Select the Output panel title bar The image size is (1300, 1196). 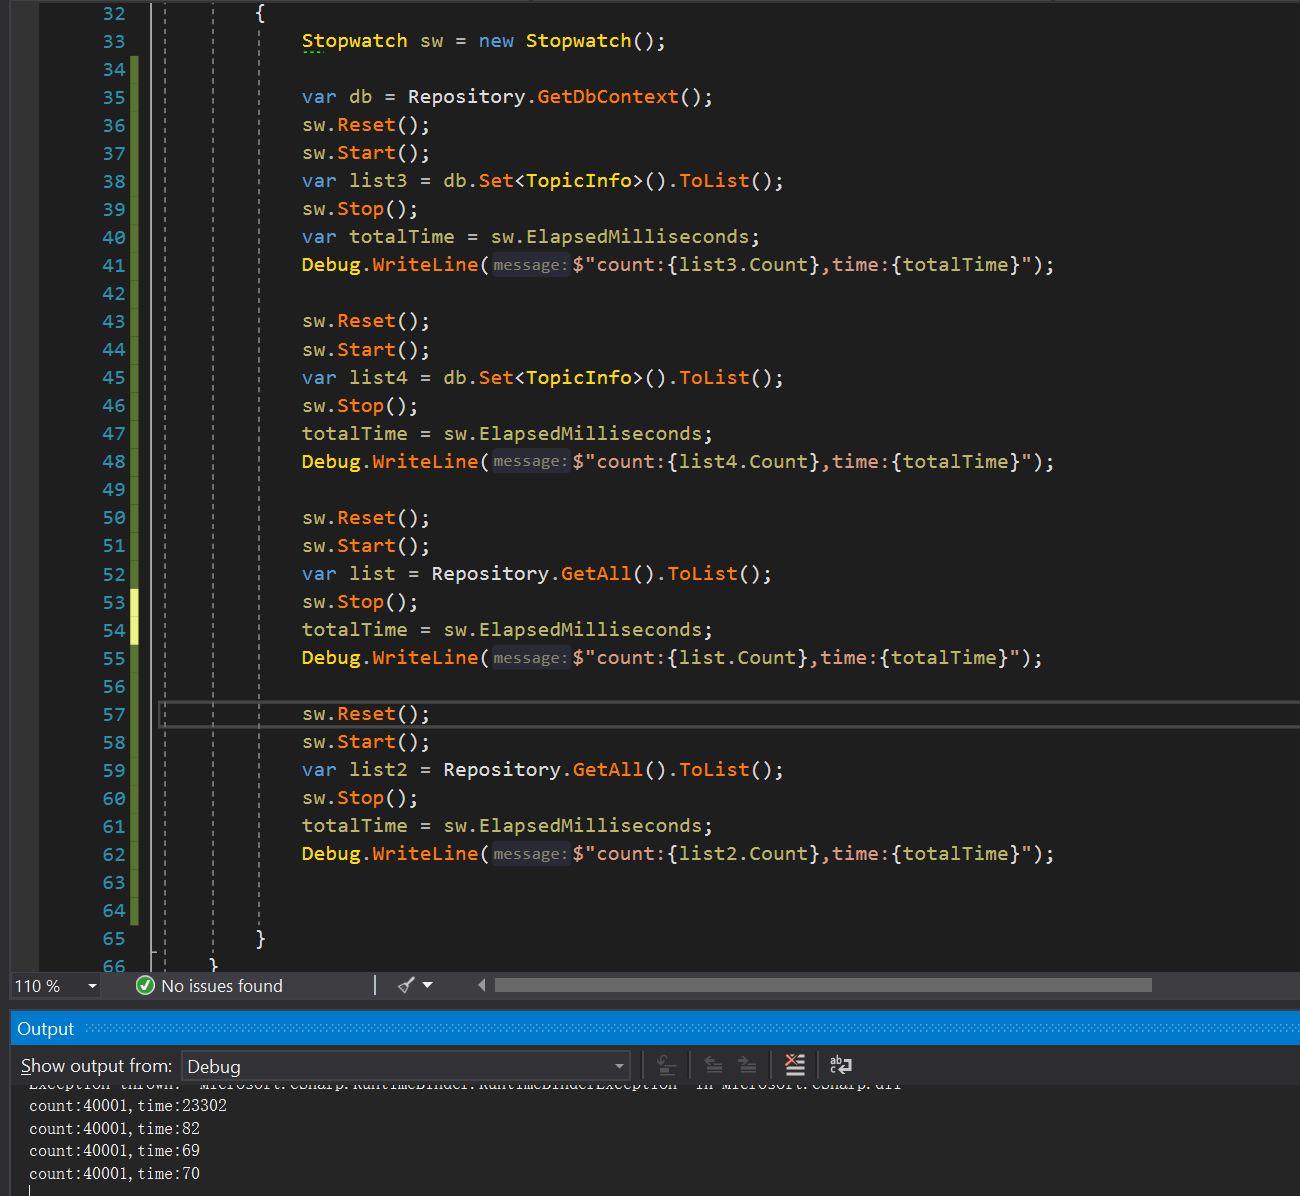tap(45, 1028)
